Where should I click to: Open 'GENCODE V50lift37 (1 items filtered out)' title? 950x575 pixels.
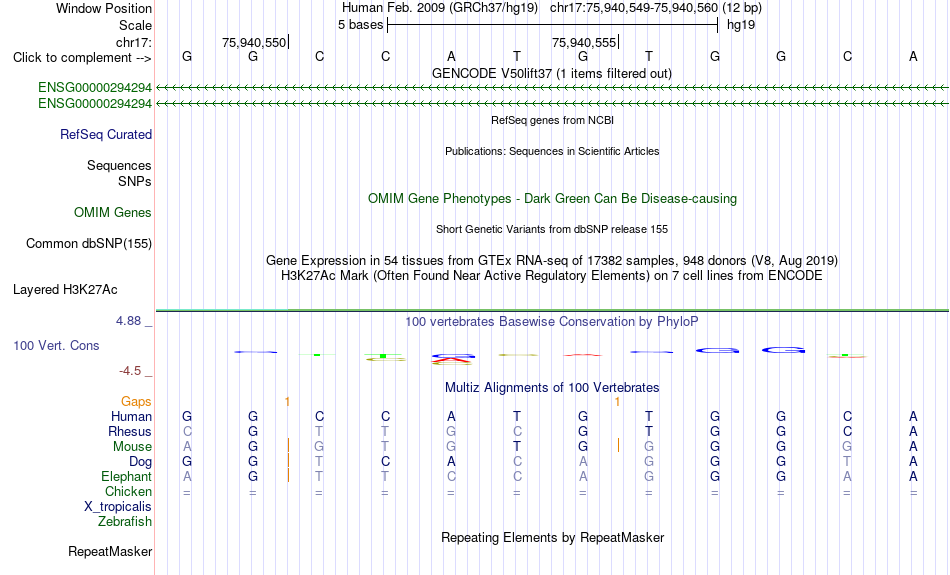click(552, 73)
